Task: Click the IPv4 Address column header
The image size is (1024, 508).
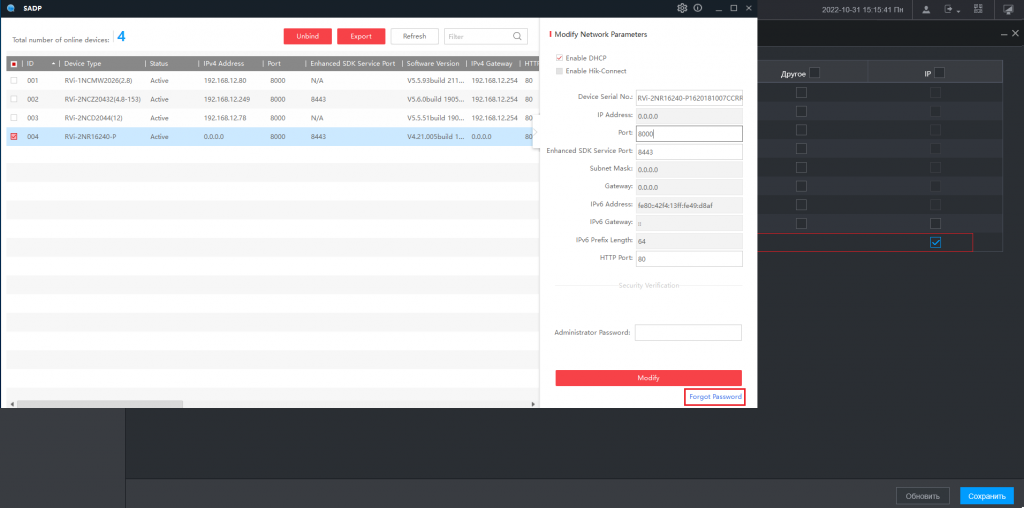Action: (x=224, y=63)
